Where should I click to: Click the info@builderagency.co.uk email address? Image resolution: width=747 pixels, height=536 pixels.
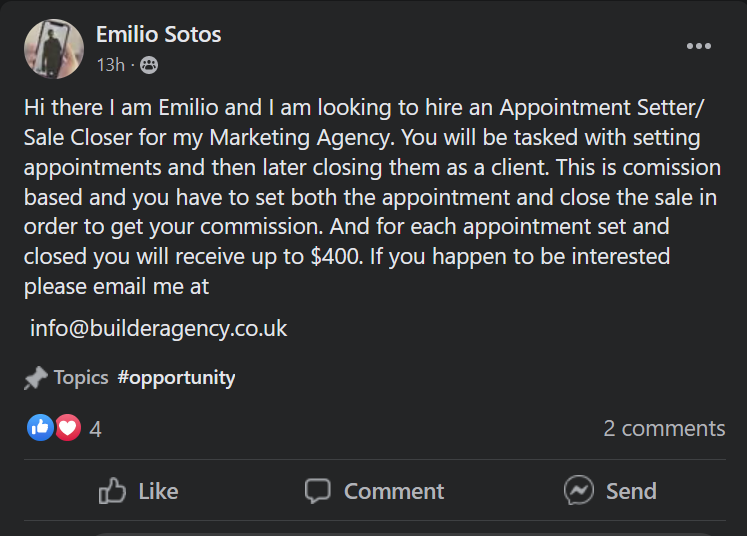[159, 328]
